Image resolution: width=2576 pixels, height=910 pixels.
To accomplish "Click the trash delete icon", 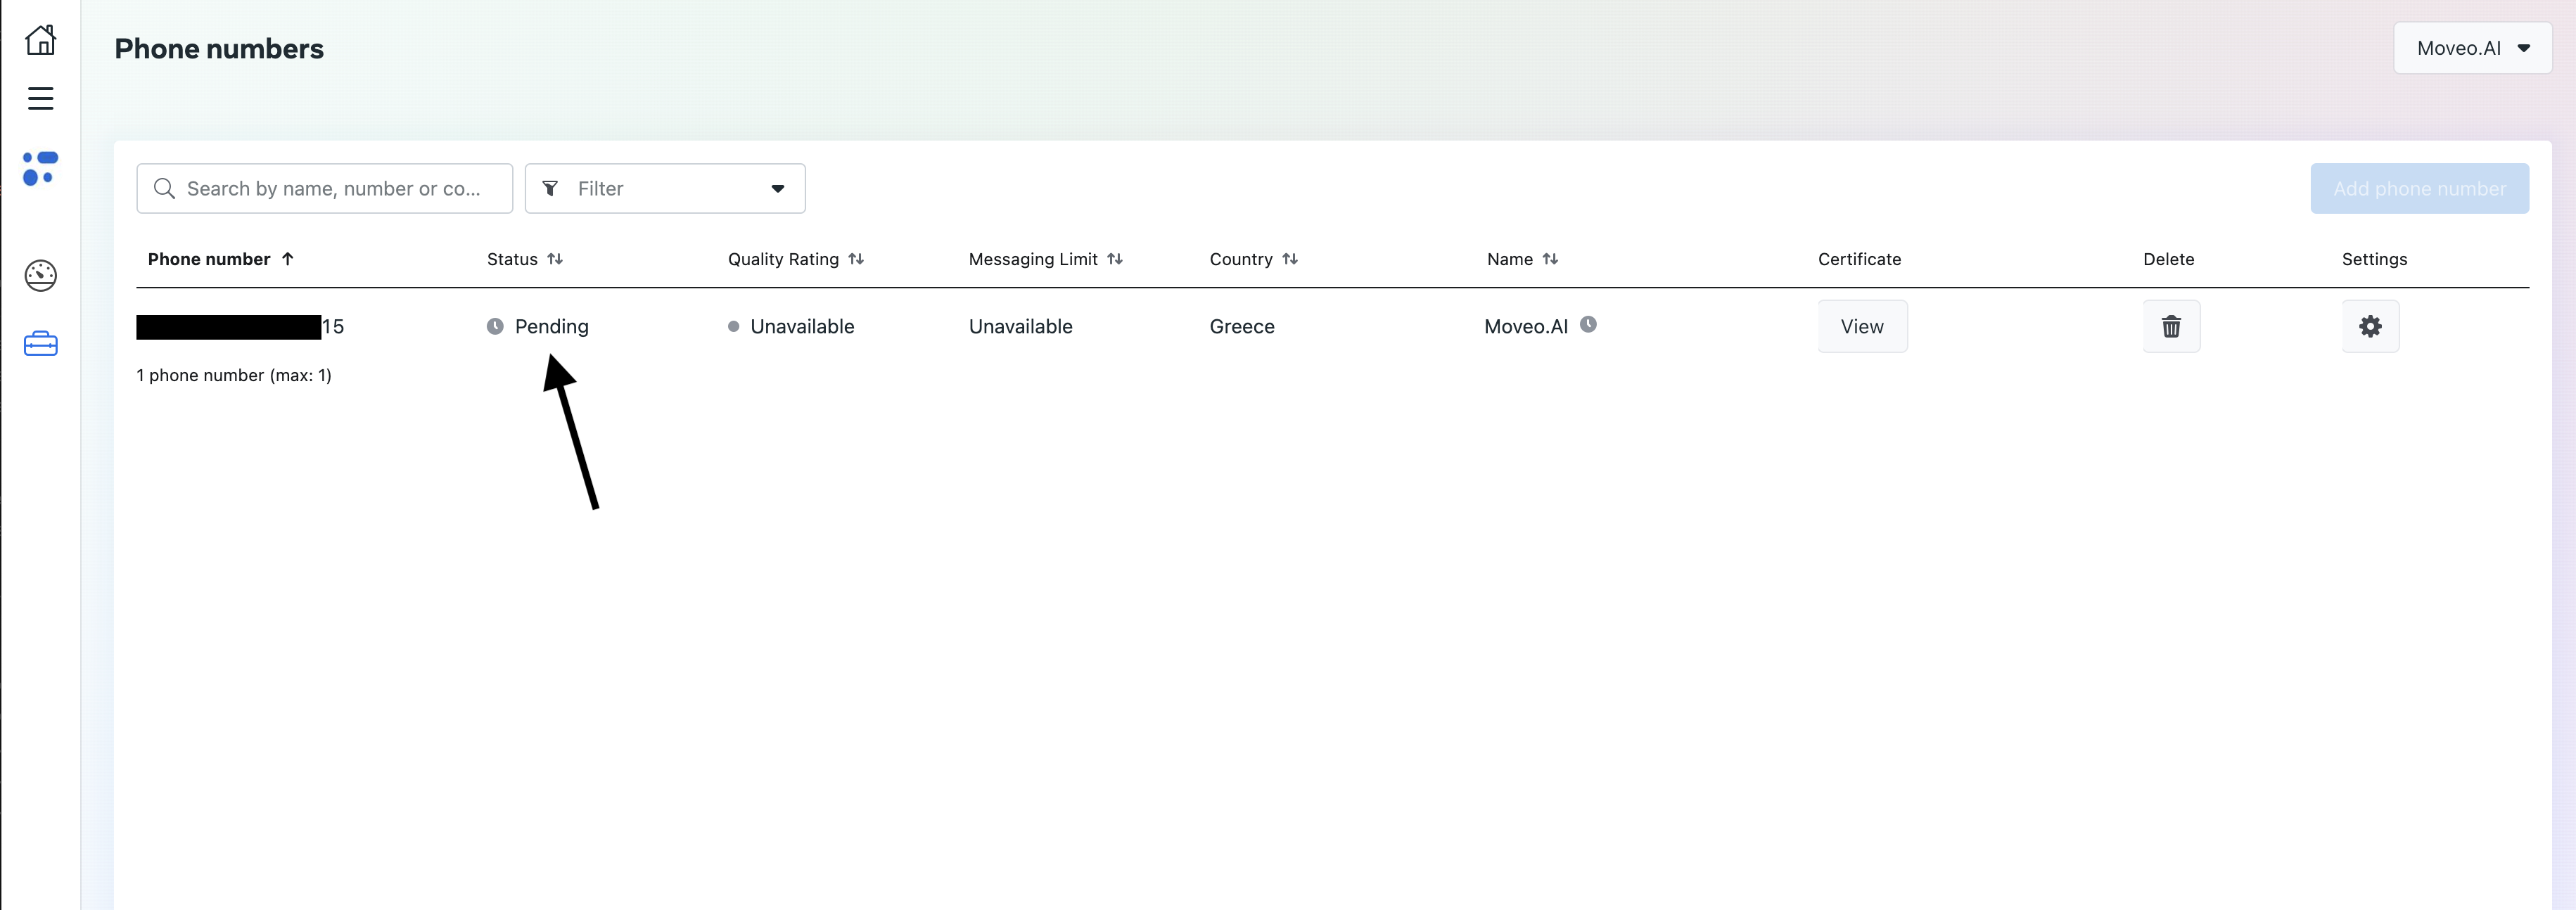I will pyautogui.click(x=2170, y=326).
